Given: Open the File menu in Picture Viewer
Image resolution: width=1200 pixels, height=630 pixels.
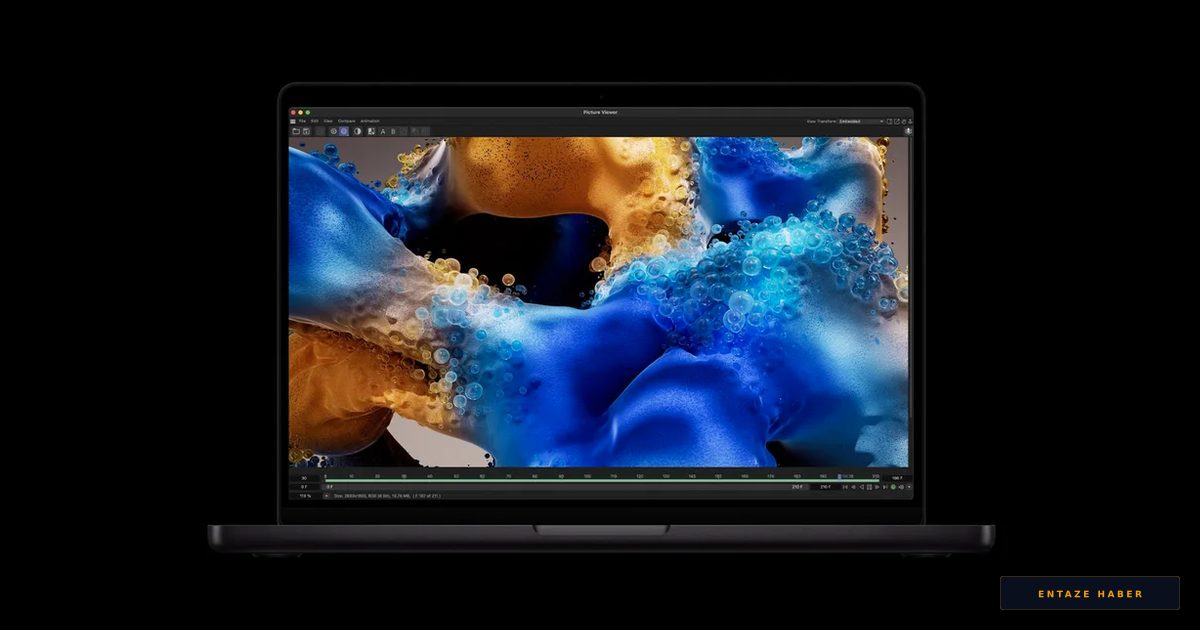Looking at the screenshot, I should [x=302, y=121].
